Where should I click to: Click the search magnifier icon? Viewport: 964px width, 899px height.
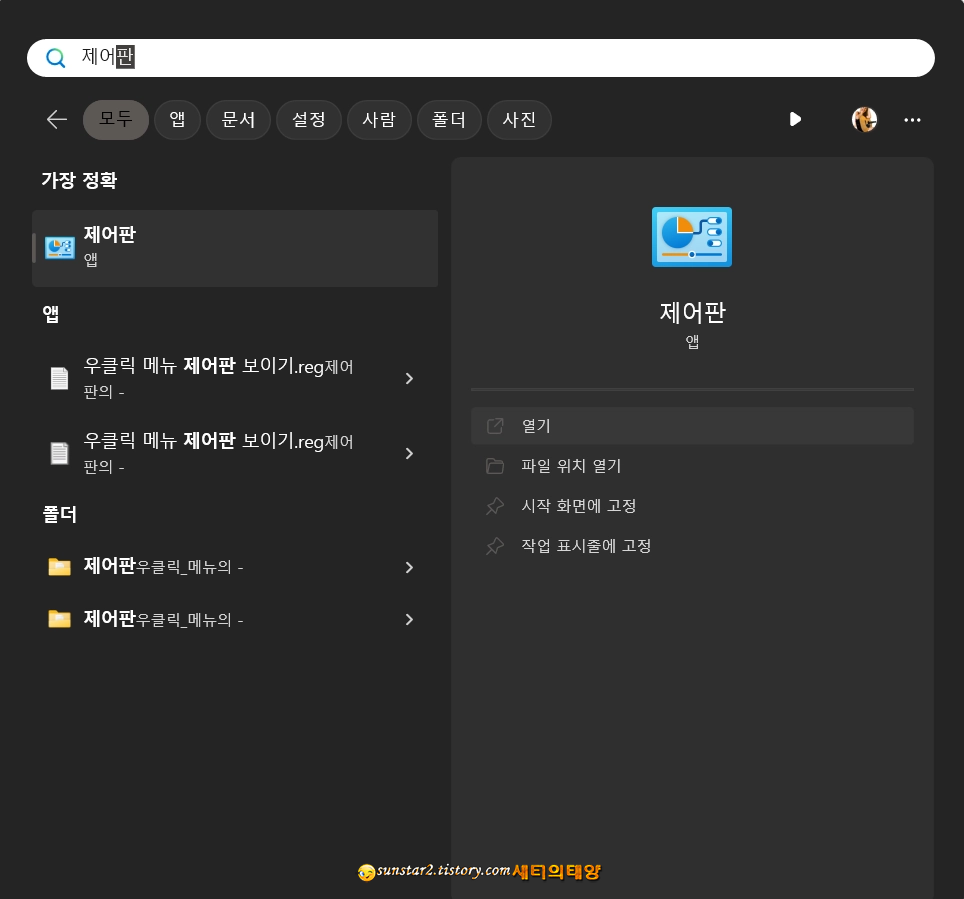click(x=55, y=58)
